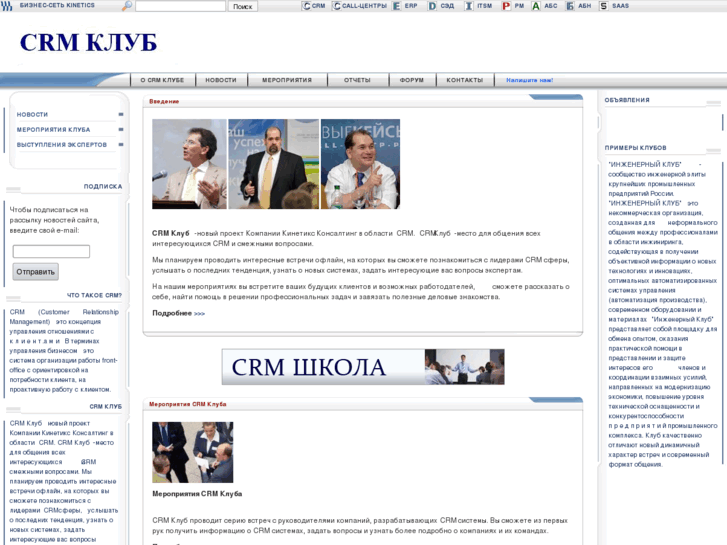The image size is (727, 545).
Task: Click the Примеры клубов heading
Action: 635,148
